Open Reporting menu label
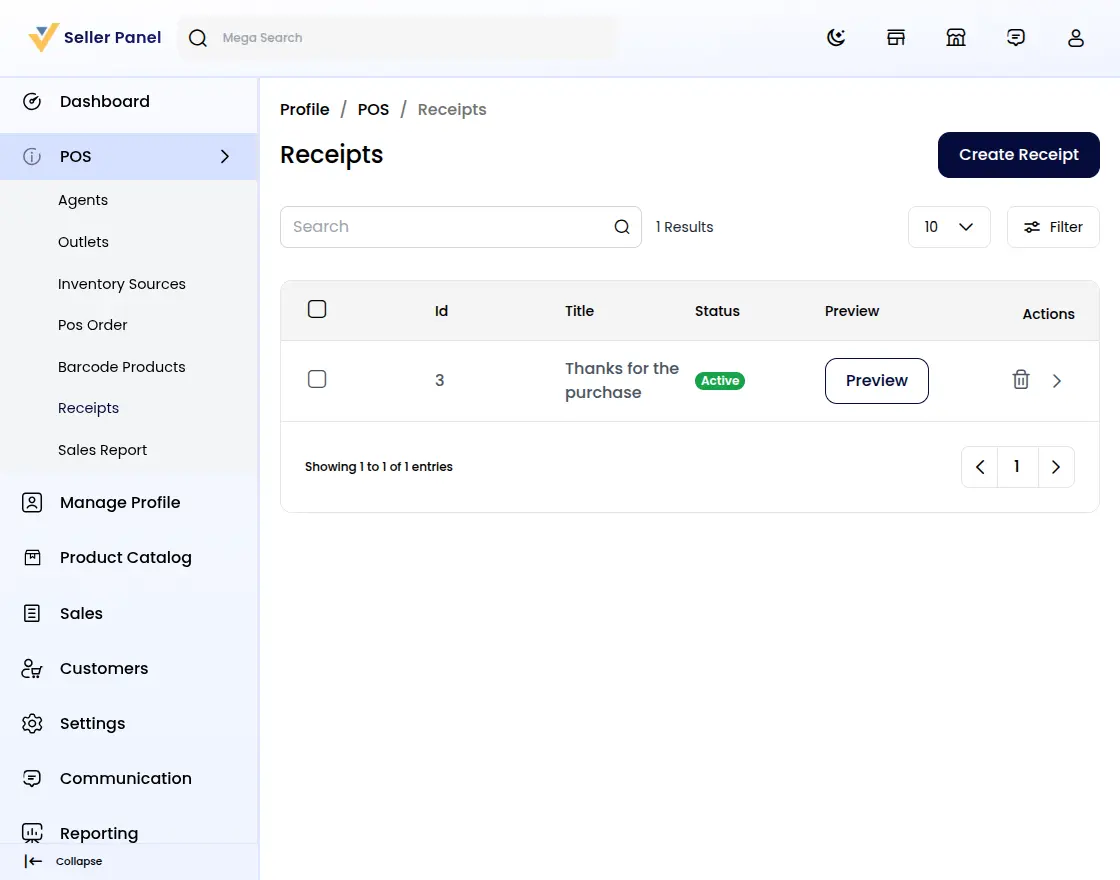The width and height of the screenshot is (1120, 880). (x=99, y=834)
